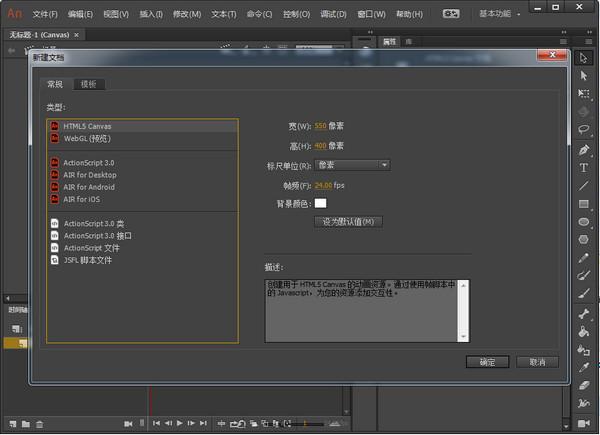
Task: Click the 设为默认值(M) button
Action: [348, 222]
